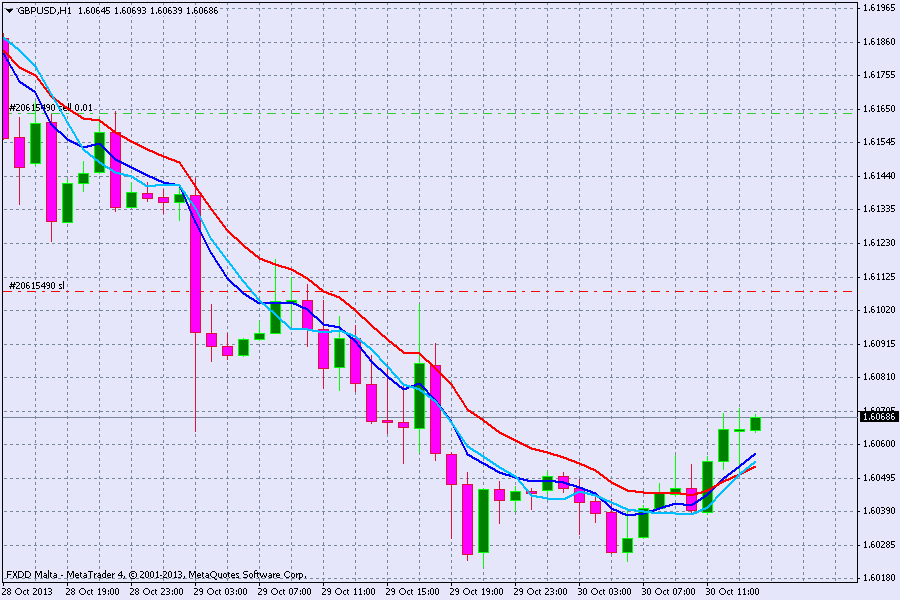The image size is (900, 600).
Task: Click the 29 Oct 03:00 time label
Action: pos(220,592)
